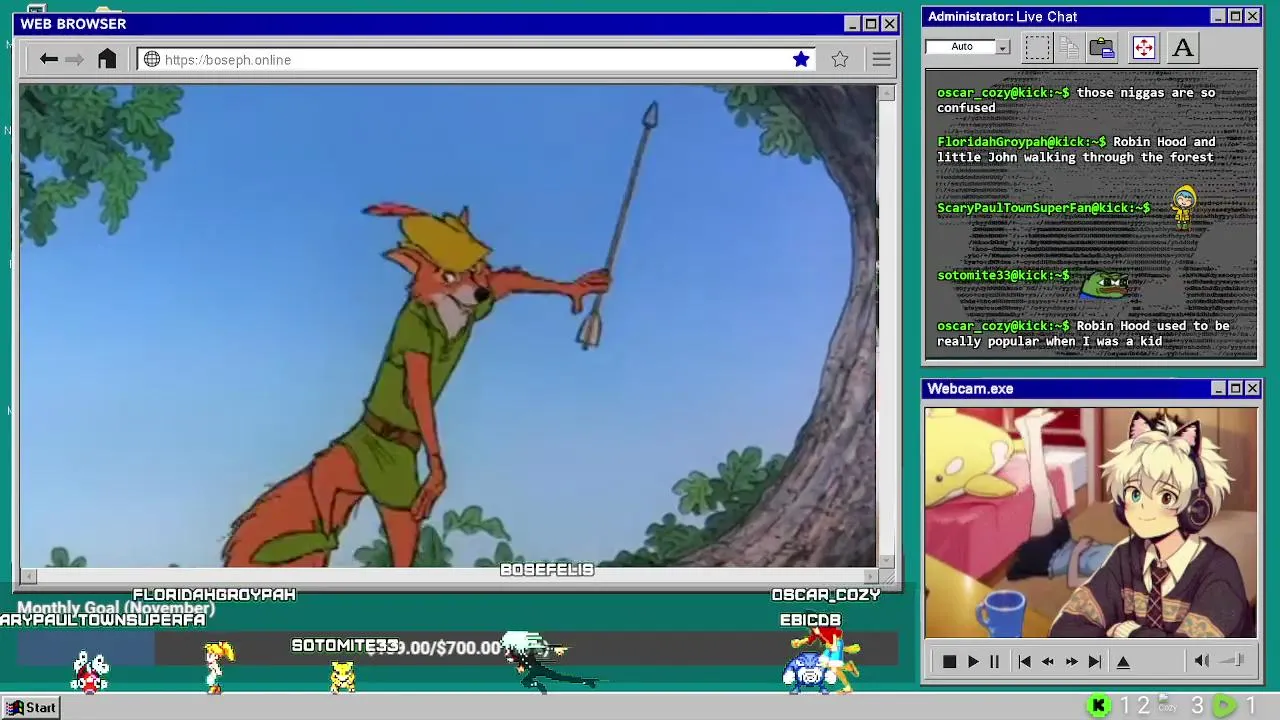Click the rewind button in Webcam.exe

1047,661
